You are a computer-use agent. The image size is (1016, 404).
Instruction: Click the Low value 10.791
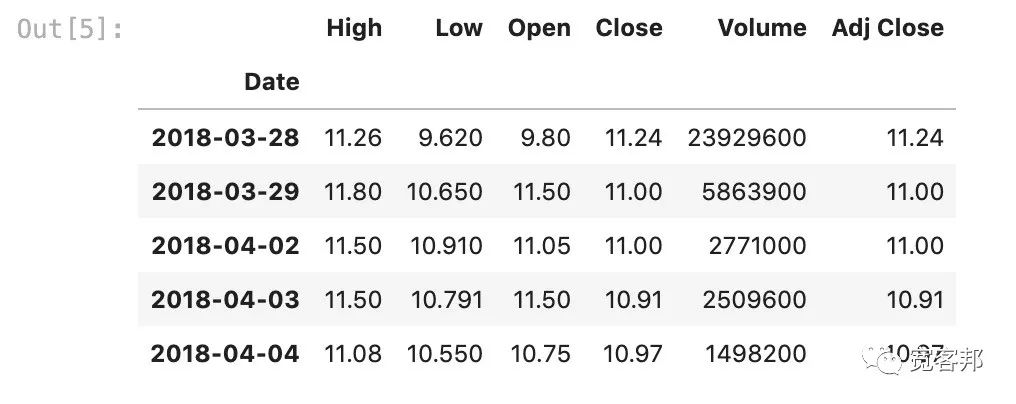[x=445, y=300]
